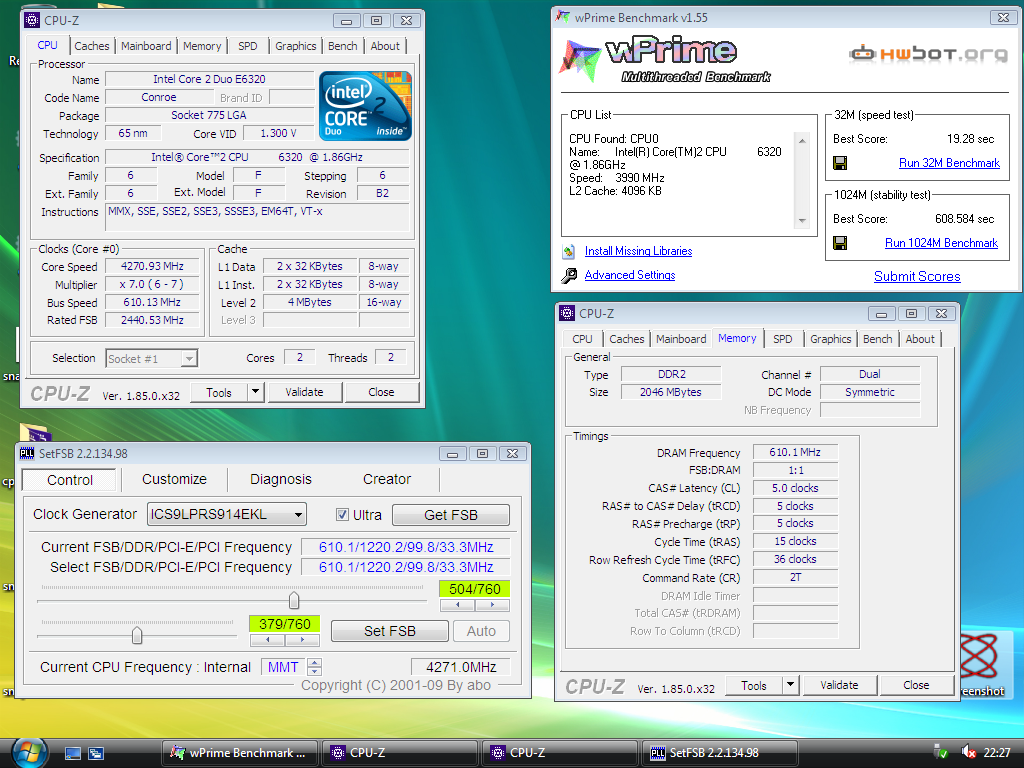This screenshot has height=768, width=1024.
Task: Click right arrow under 379/760 value
Action: (302, 640)
